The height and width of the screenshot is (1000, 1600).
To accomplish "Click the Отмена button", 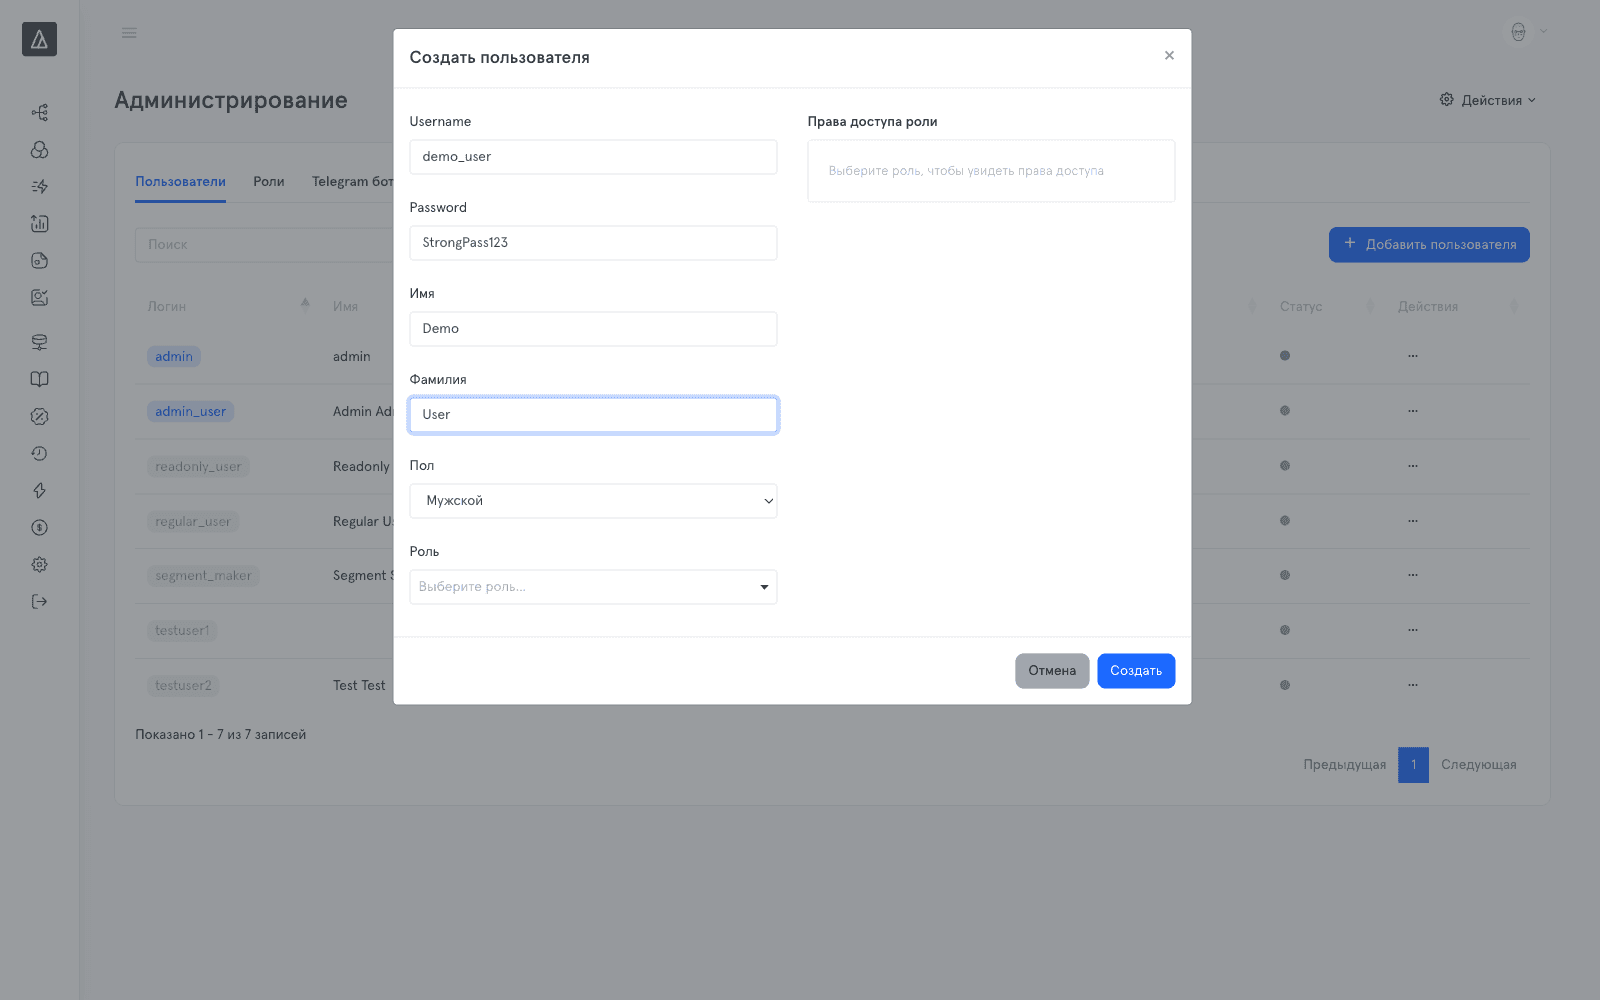I will pos(1052,671).
